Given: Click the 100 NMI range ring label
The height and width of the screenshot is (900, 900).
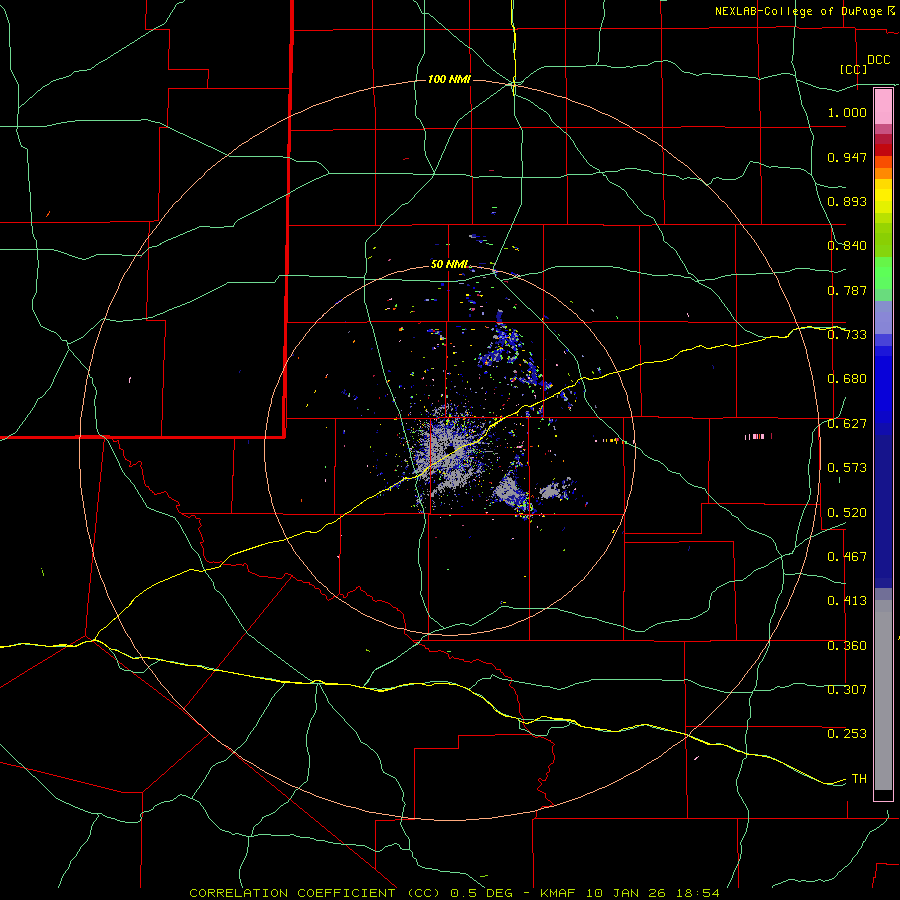Looking at the screenshot, I should click(x=449, y=79).
